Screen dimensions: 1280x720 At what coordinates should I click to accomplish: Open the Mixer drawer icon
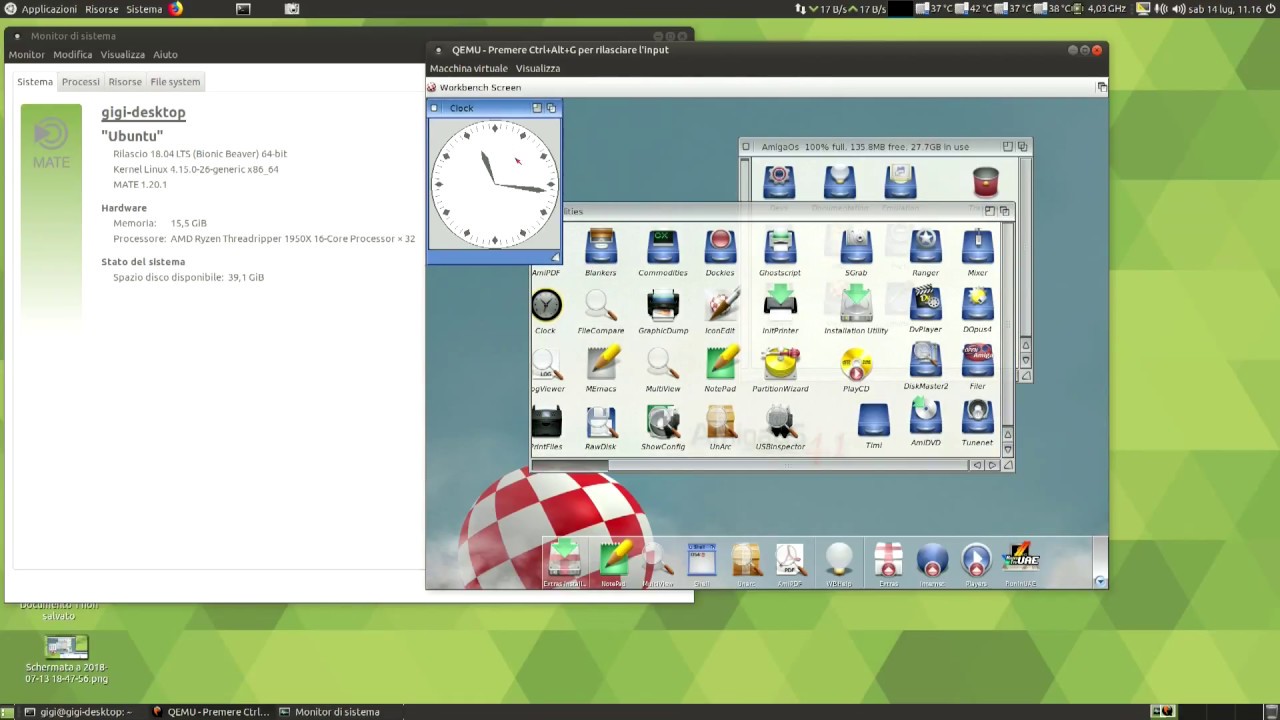tap(977, 247)
